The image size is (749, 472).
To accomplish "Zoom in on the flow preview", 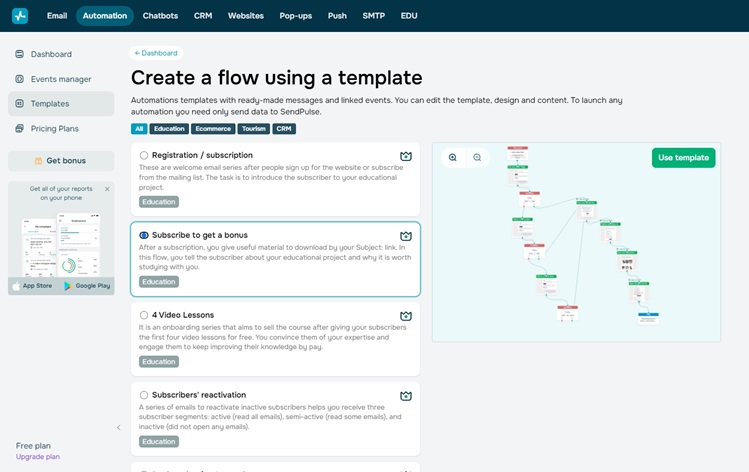I will [453, 158].
